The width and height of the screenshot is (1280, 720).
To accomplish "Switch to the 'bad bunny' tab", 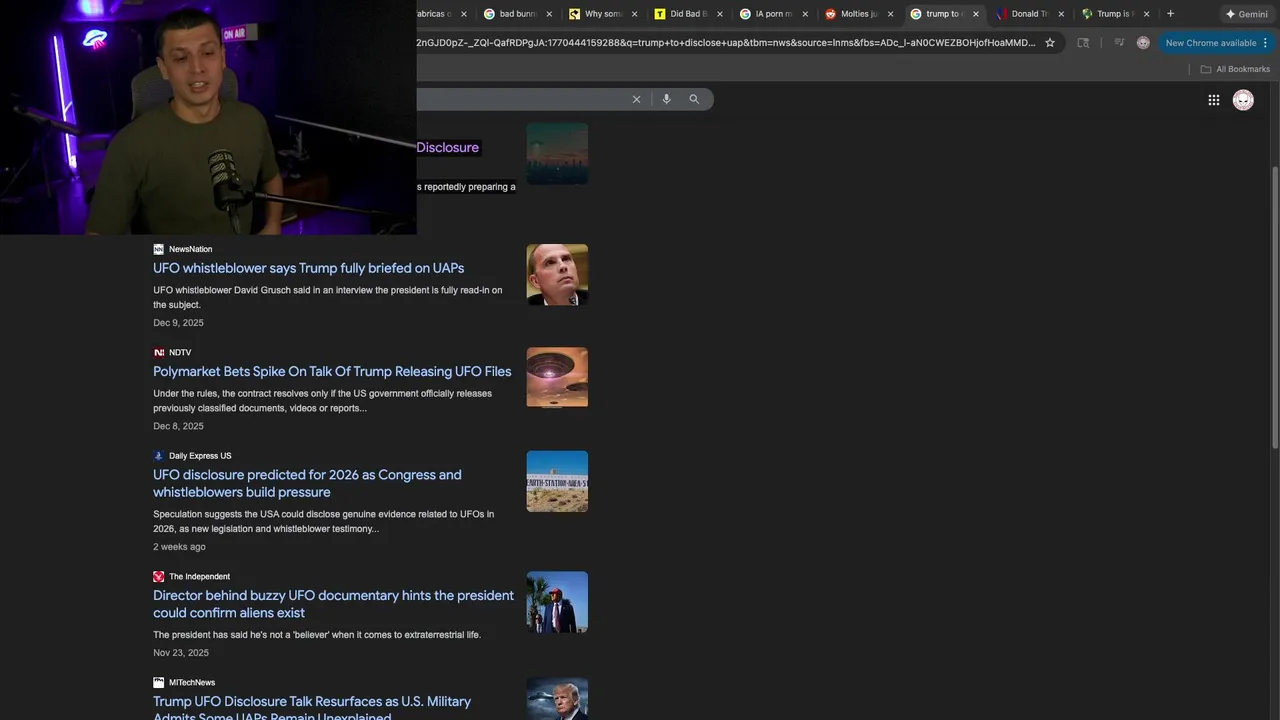I will pyautogui.click(x=518, y=14).
